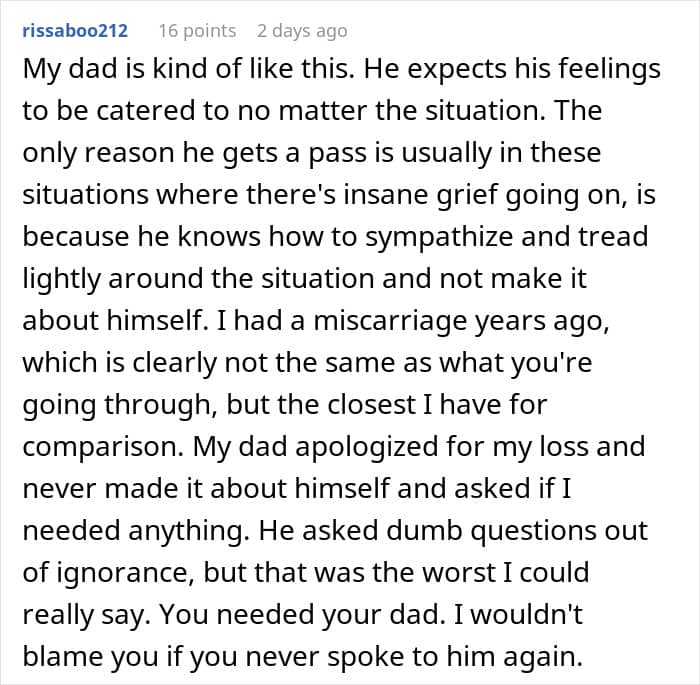The height and width of the screenshot is (685, 700).
Task: Click the 16 points score
Action: (x=197, y=31)
